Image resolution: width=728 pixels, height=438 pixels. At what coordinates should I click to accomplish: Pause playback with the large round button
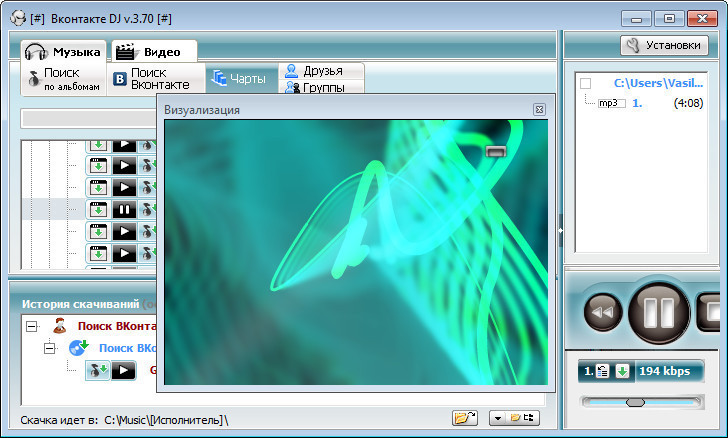pos(659,313)
